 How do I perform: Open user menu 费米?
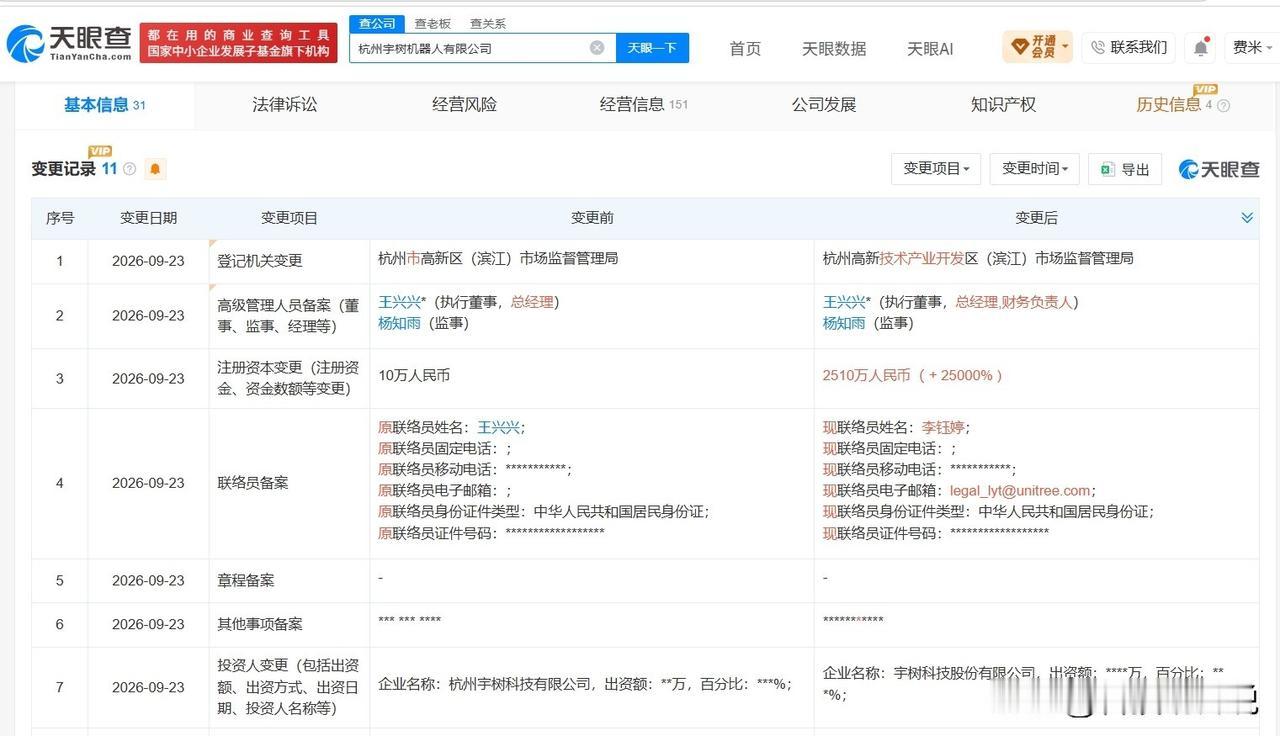pos(1253,47)
